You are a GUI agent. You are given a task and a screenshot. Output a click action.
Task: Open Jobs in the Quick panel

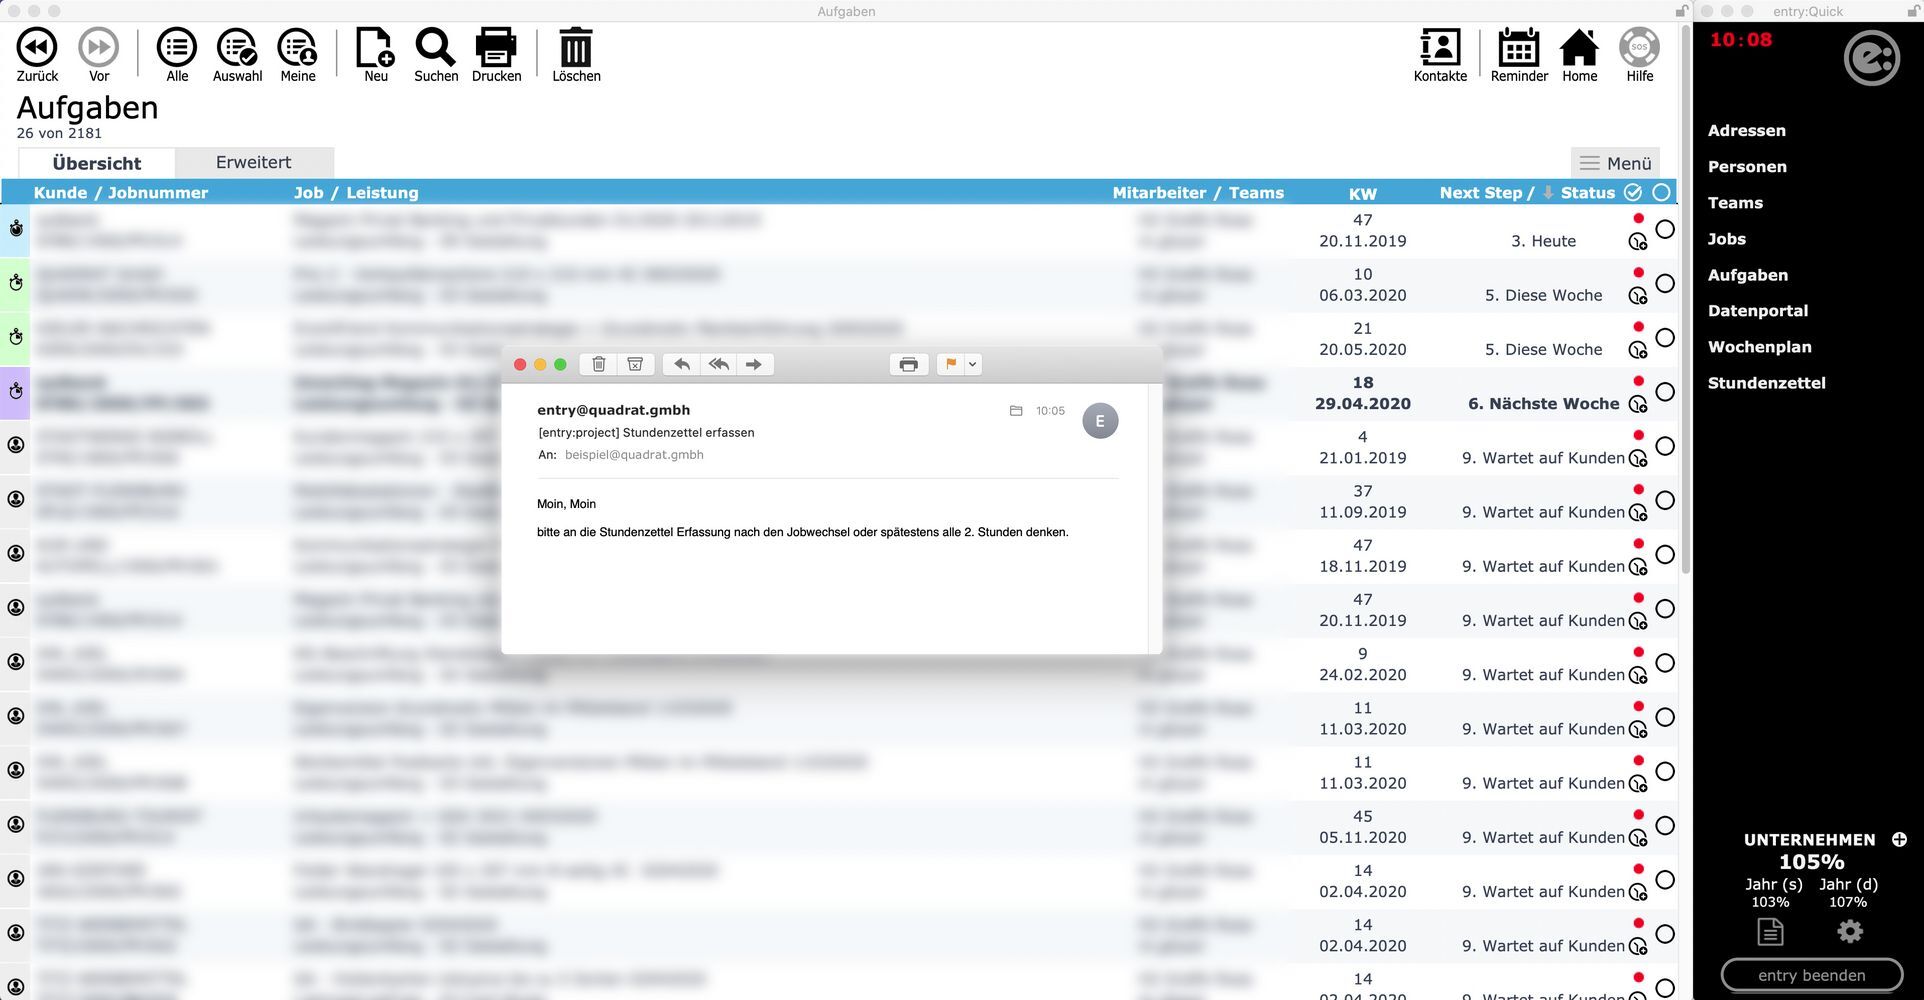click(1727, 239)
